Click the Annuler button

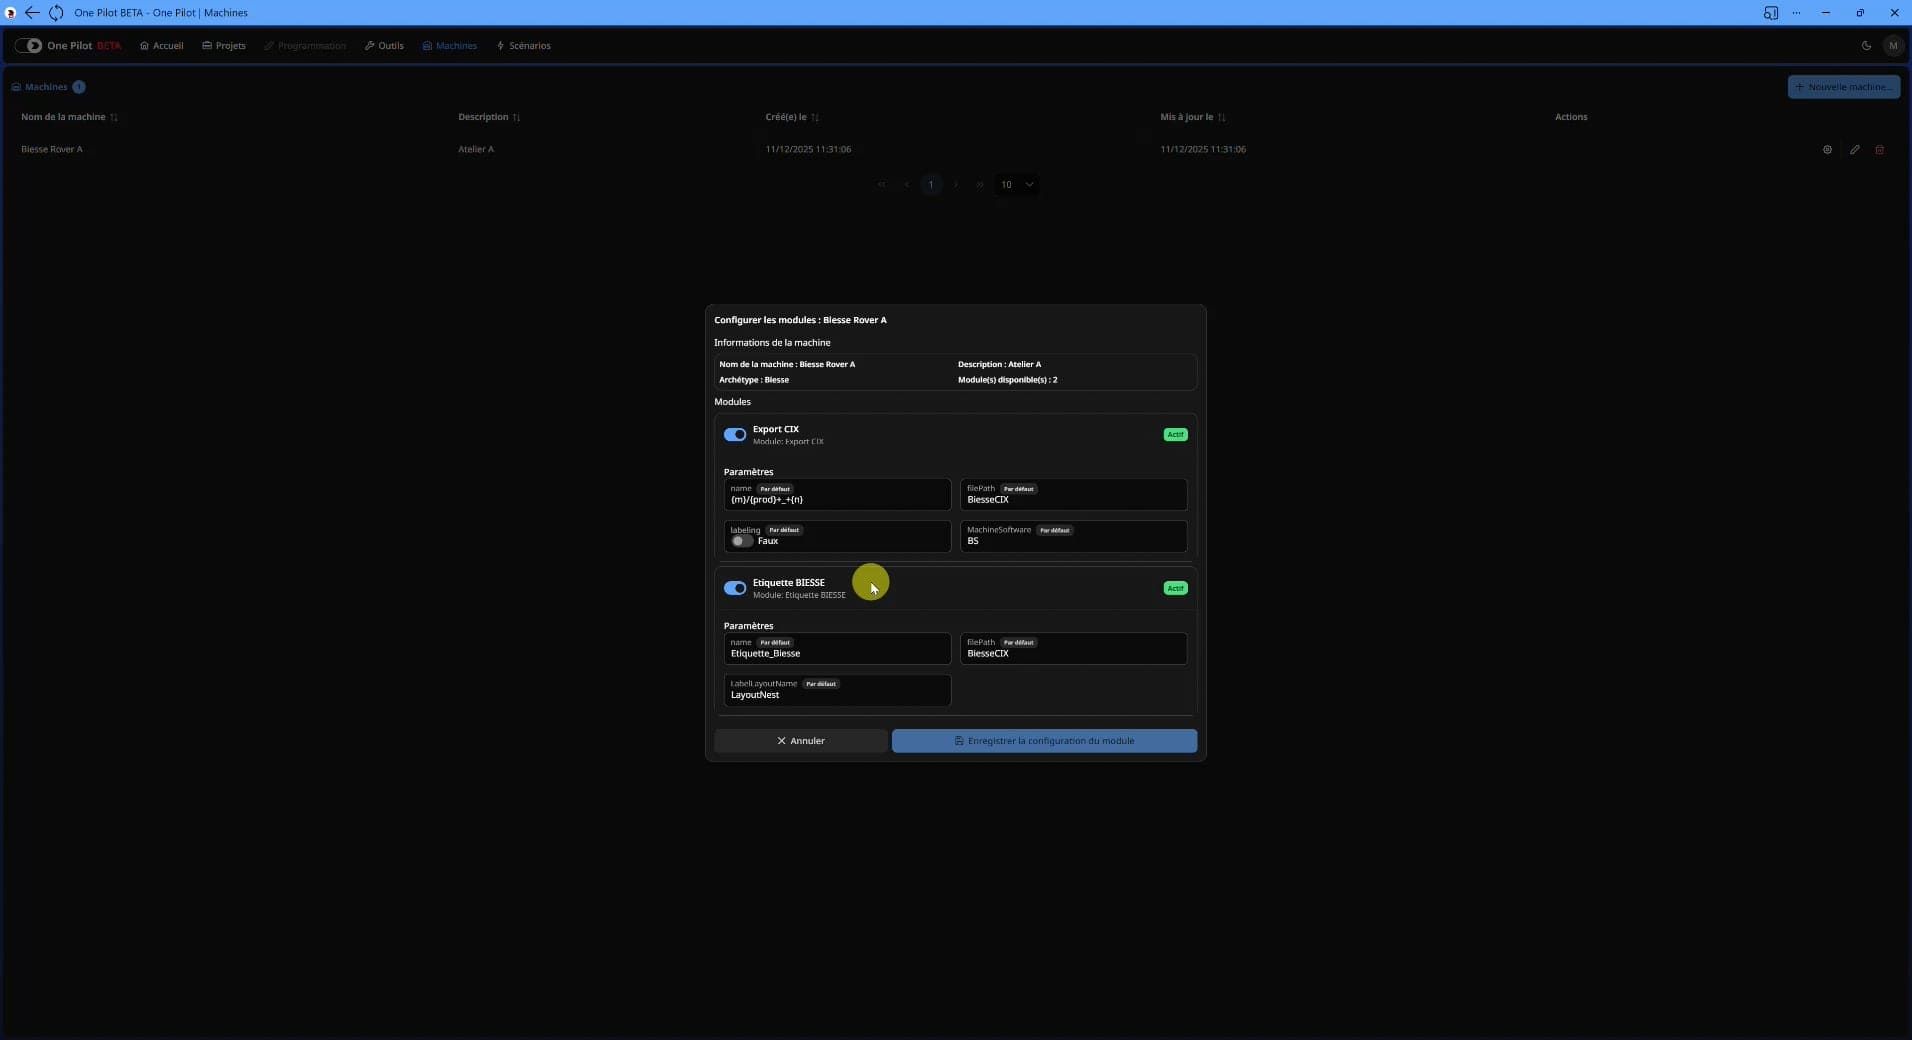(x=801, y=741)
